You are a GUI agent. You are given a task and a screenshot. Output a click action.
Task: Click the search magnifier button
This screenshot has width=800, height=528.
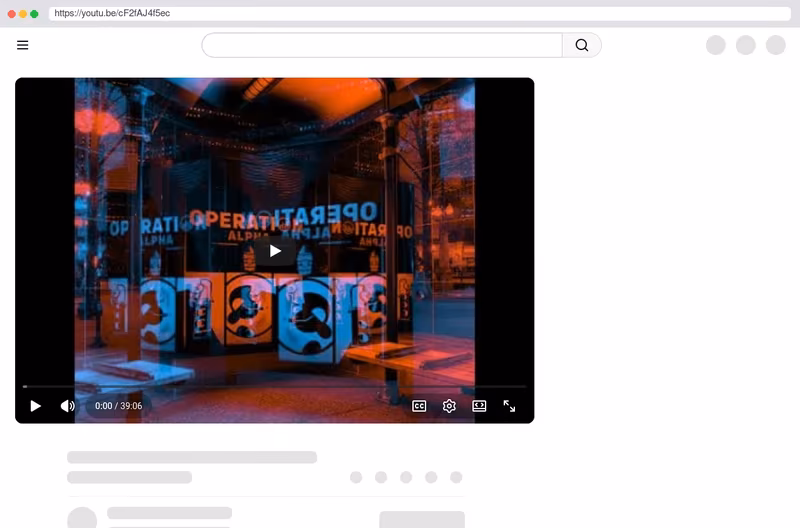tap(582, 45)
